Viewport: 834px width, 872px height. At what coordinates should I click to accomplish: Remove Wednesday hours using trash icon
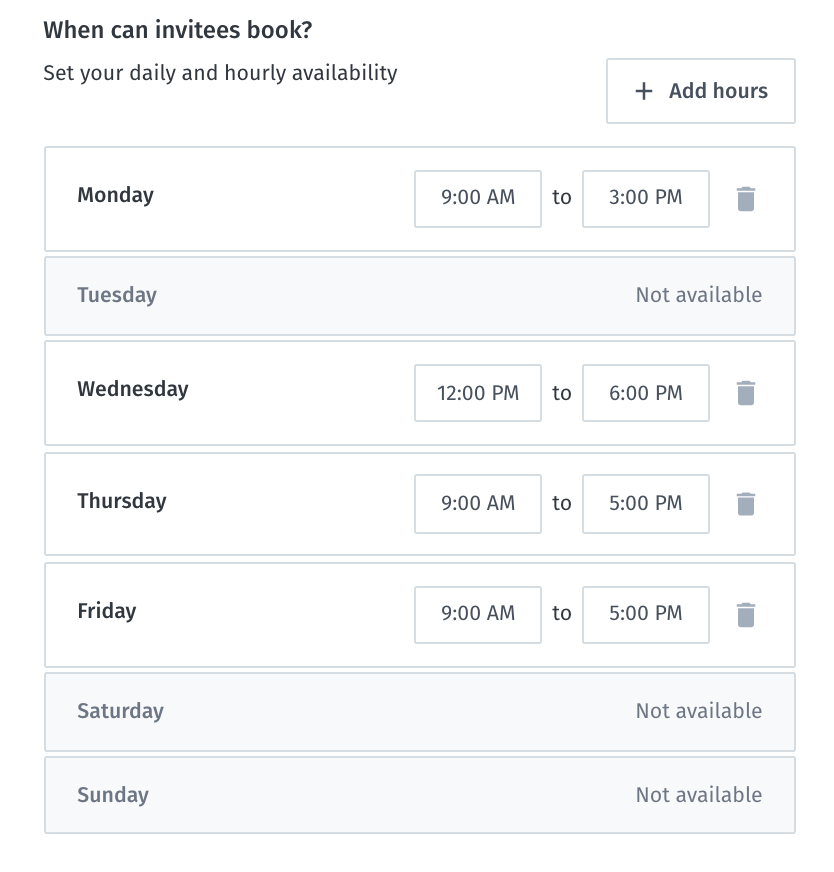pos(745,393)
